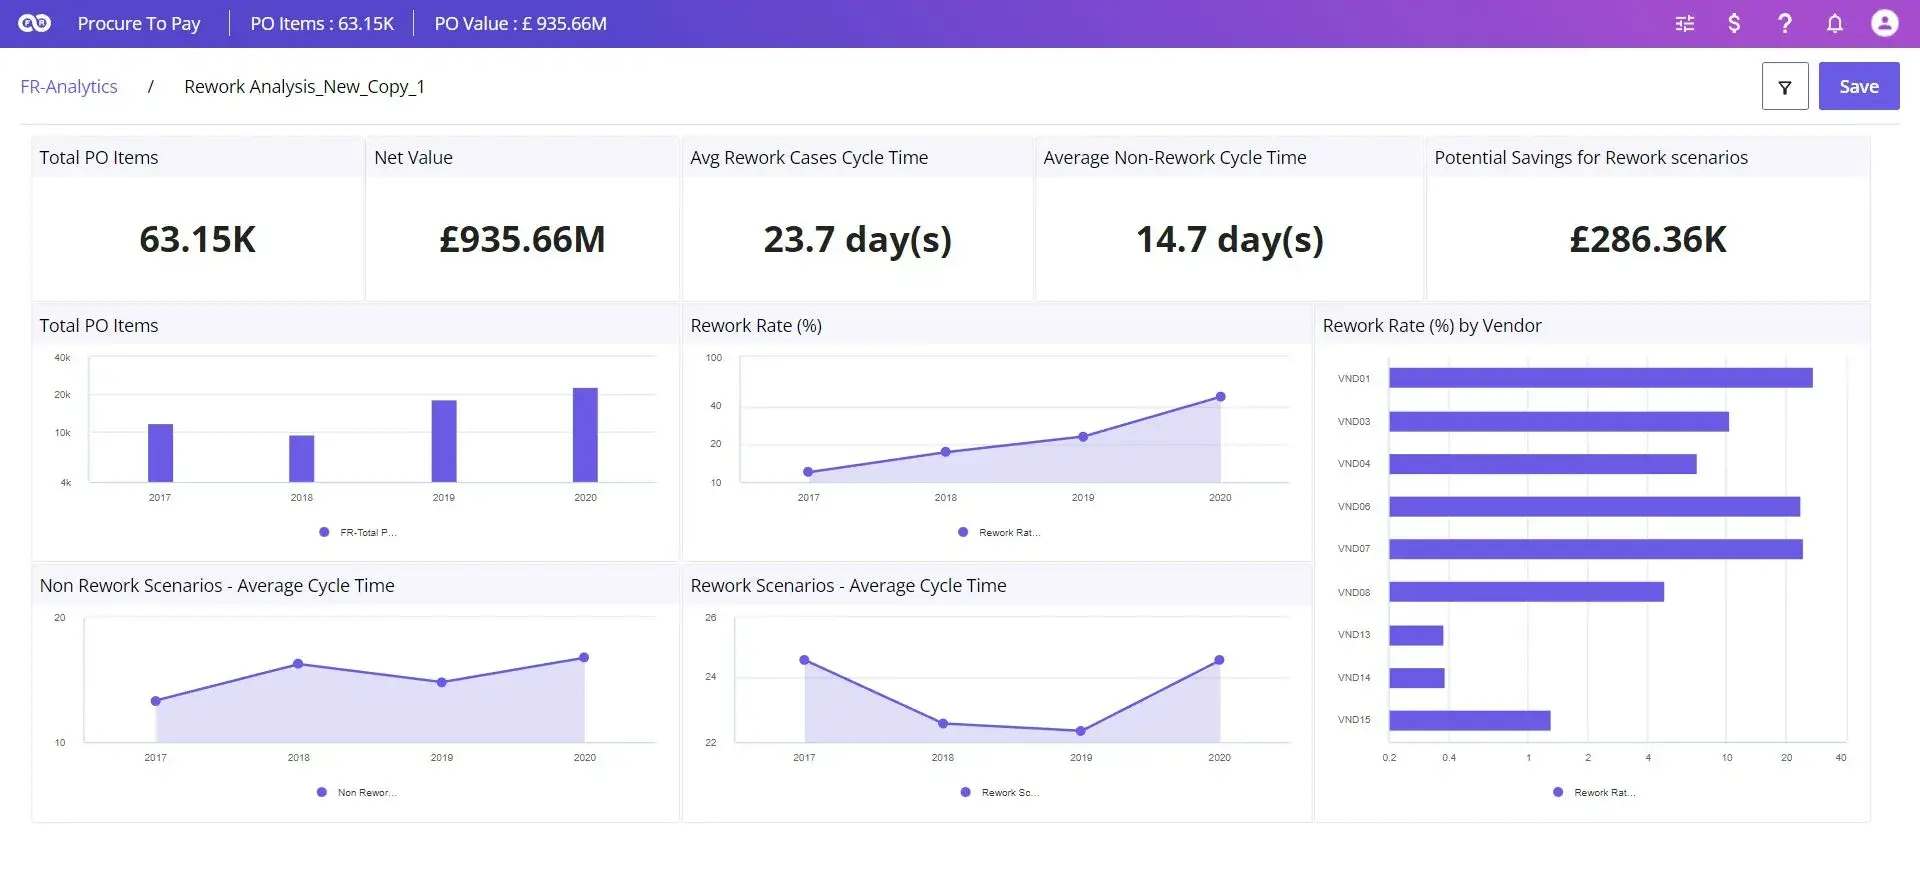The image size is (1920, 886).
Task: Click Non Rework Scenarios - Average Cycle Time title
Action: pyautogui.click(x=217, y=585)
